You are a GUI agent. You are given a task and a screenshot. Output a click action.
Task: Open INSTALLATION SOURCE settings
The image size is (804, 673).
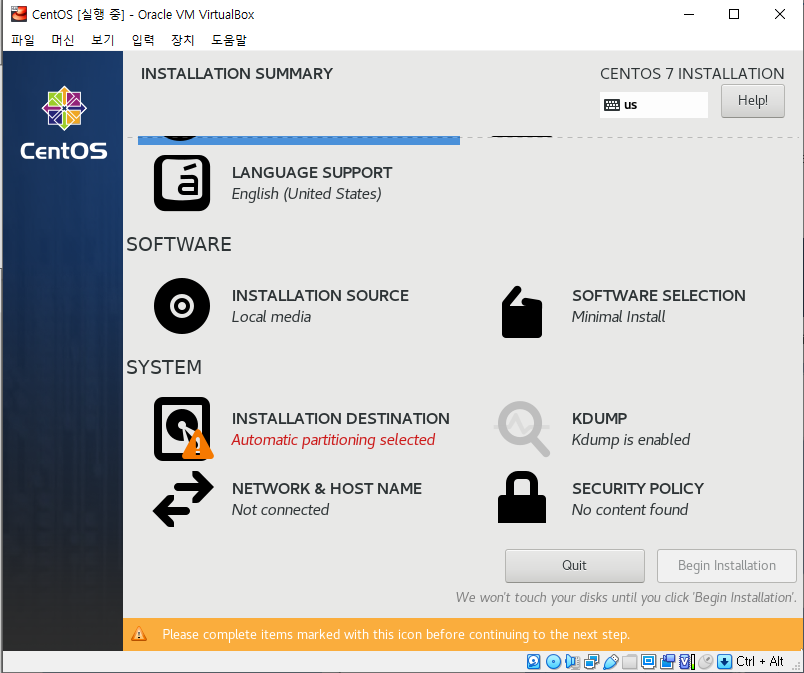click(320, 296)
